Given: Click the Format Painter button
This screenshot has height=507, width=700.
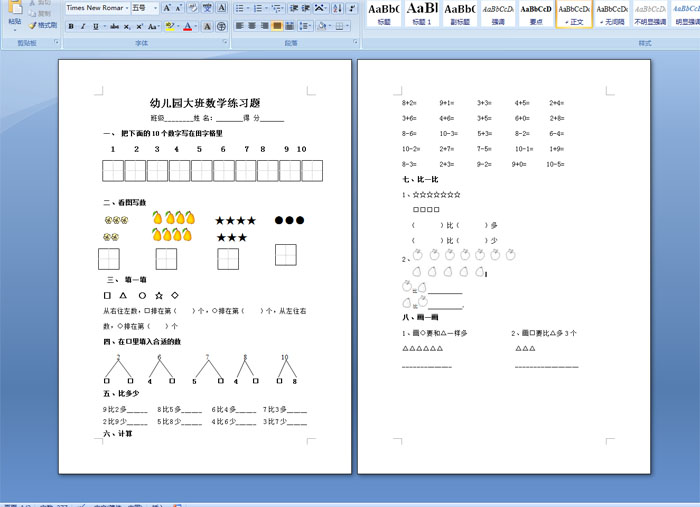Looking at the screenshot, I should pyautogui.click(x=43, y=25).
